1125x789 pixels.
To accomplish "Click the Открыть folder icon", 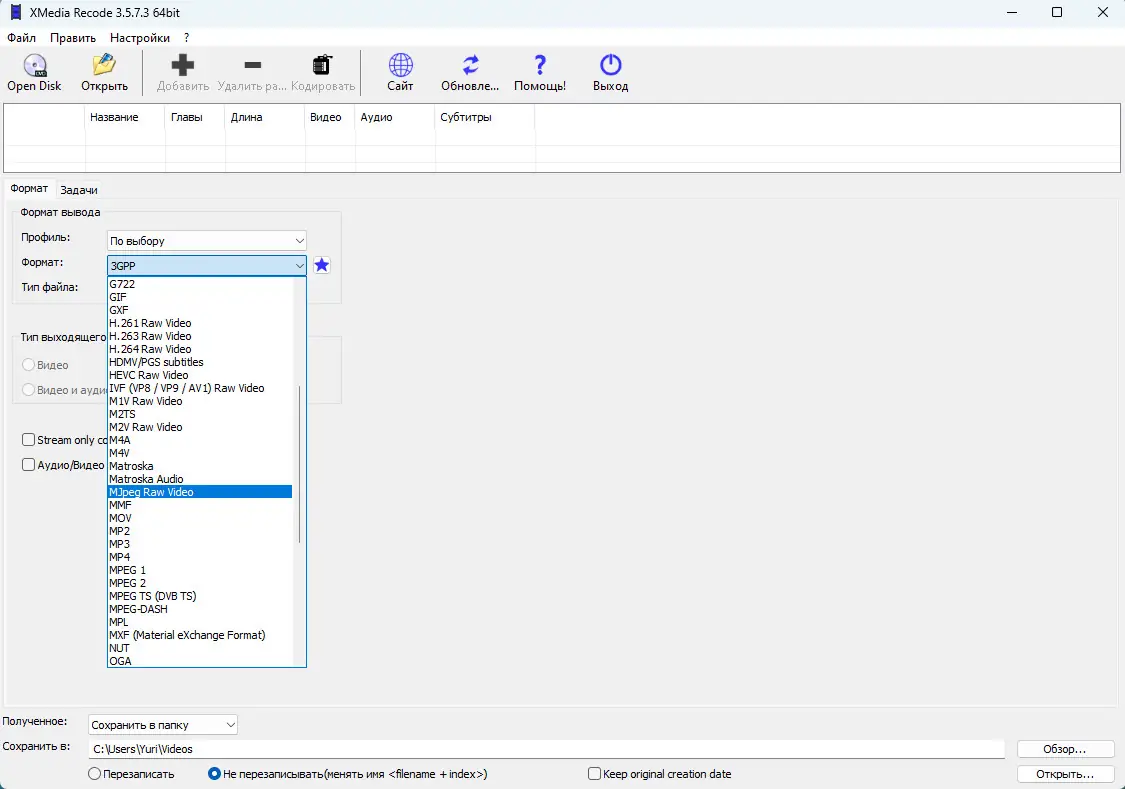I will coord(104,65).
